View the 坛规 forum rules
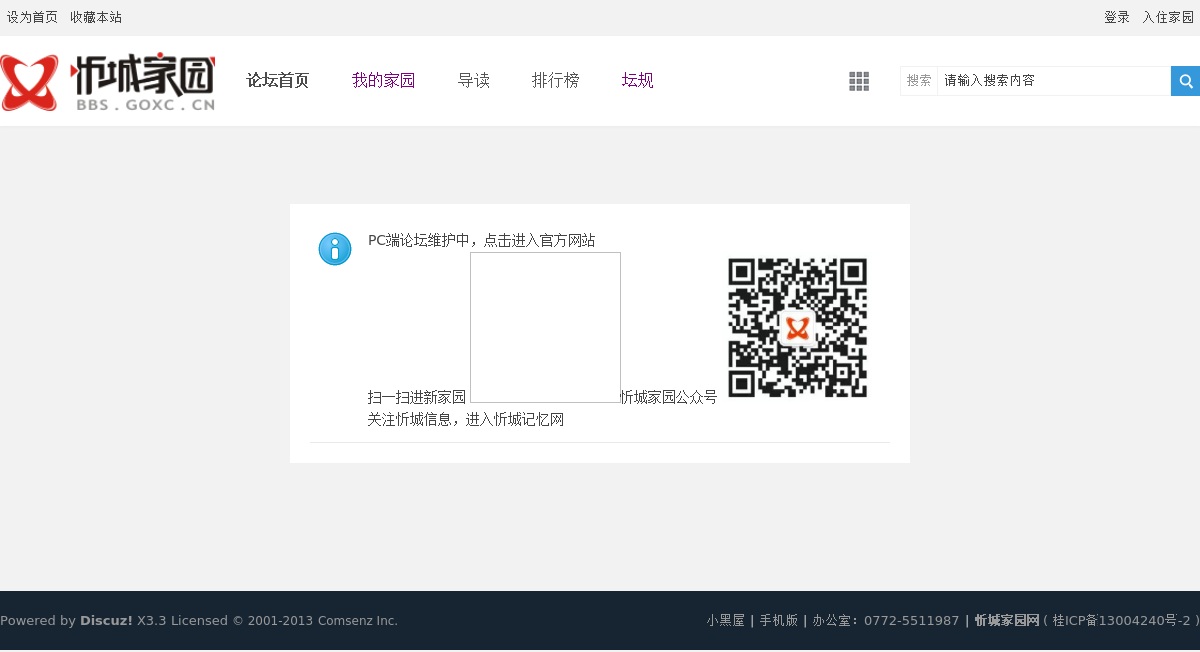 [x=637, y=81]
